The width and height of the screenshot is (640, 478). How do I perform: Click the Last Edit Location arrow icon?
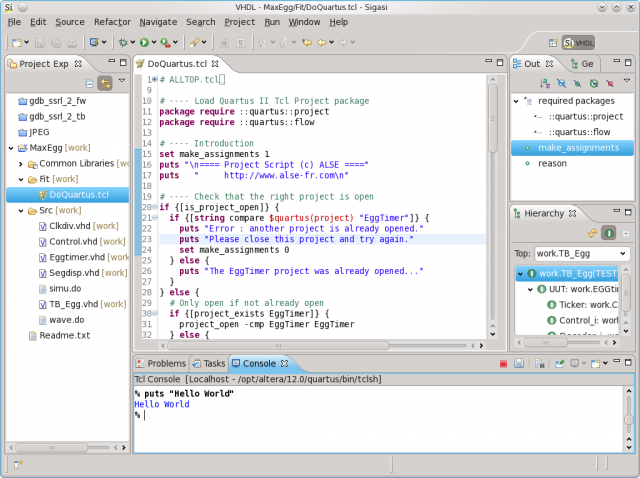pos(307,42)
